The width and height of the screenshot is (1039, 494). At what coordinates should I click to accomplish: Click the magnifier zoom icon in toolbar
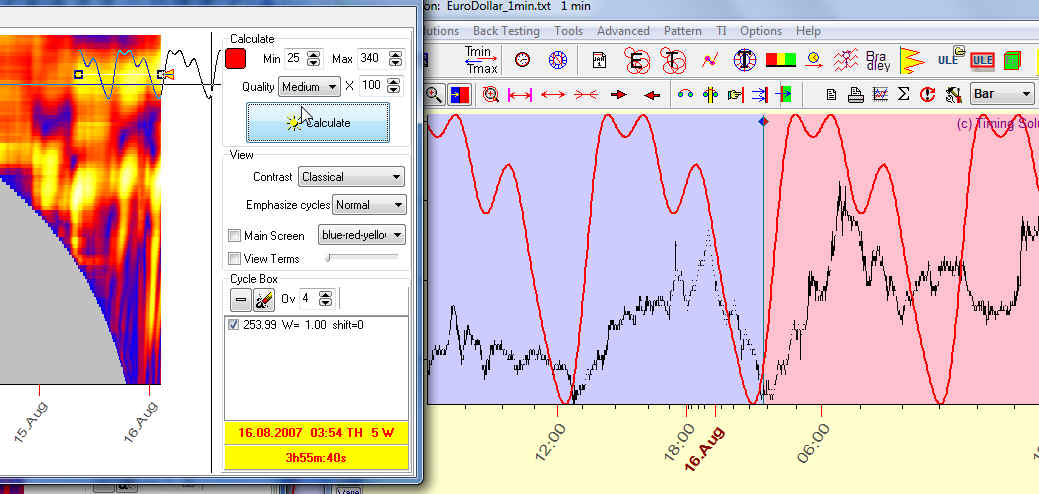tap(434, 95)
